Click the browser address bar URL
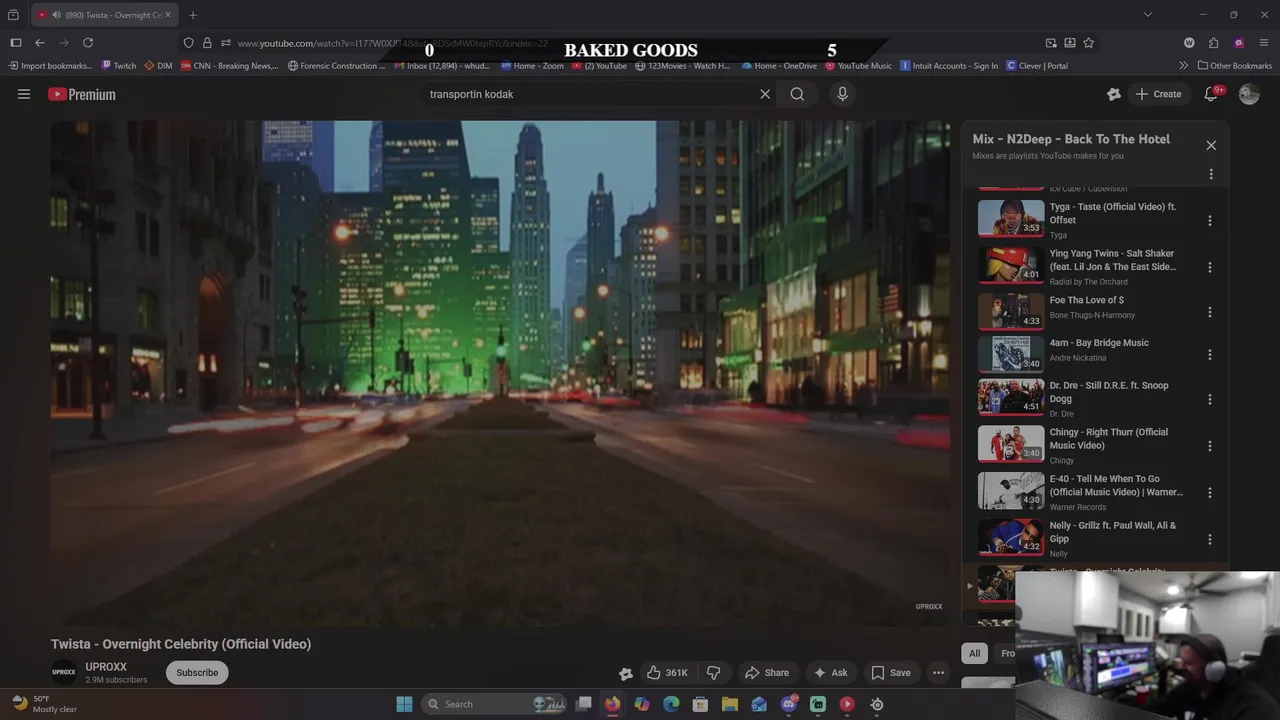This screenshot has width=1280, height=720. point(392,43)
